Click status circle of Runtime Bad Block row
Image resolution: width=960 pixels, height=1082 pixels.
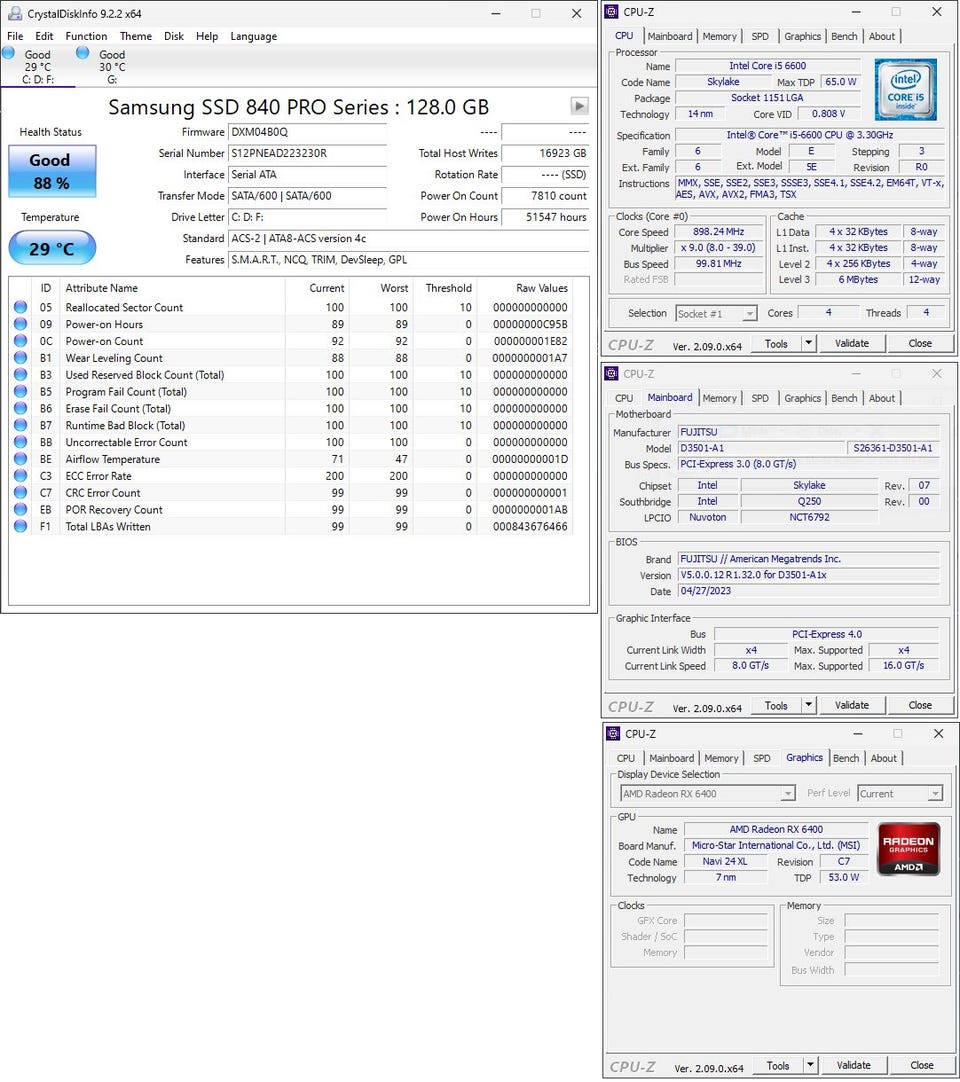[21, 426]
